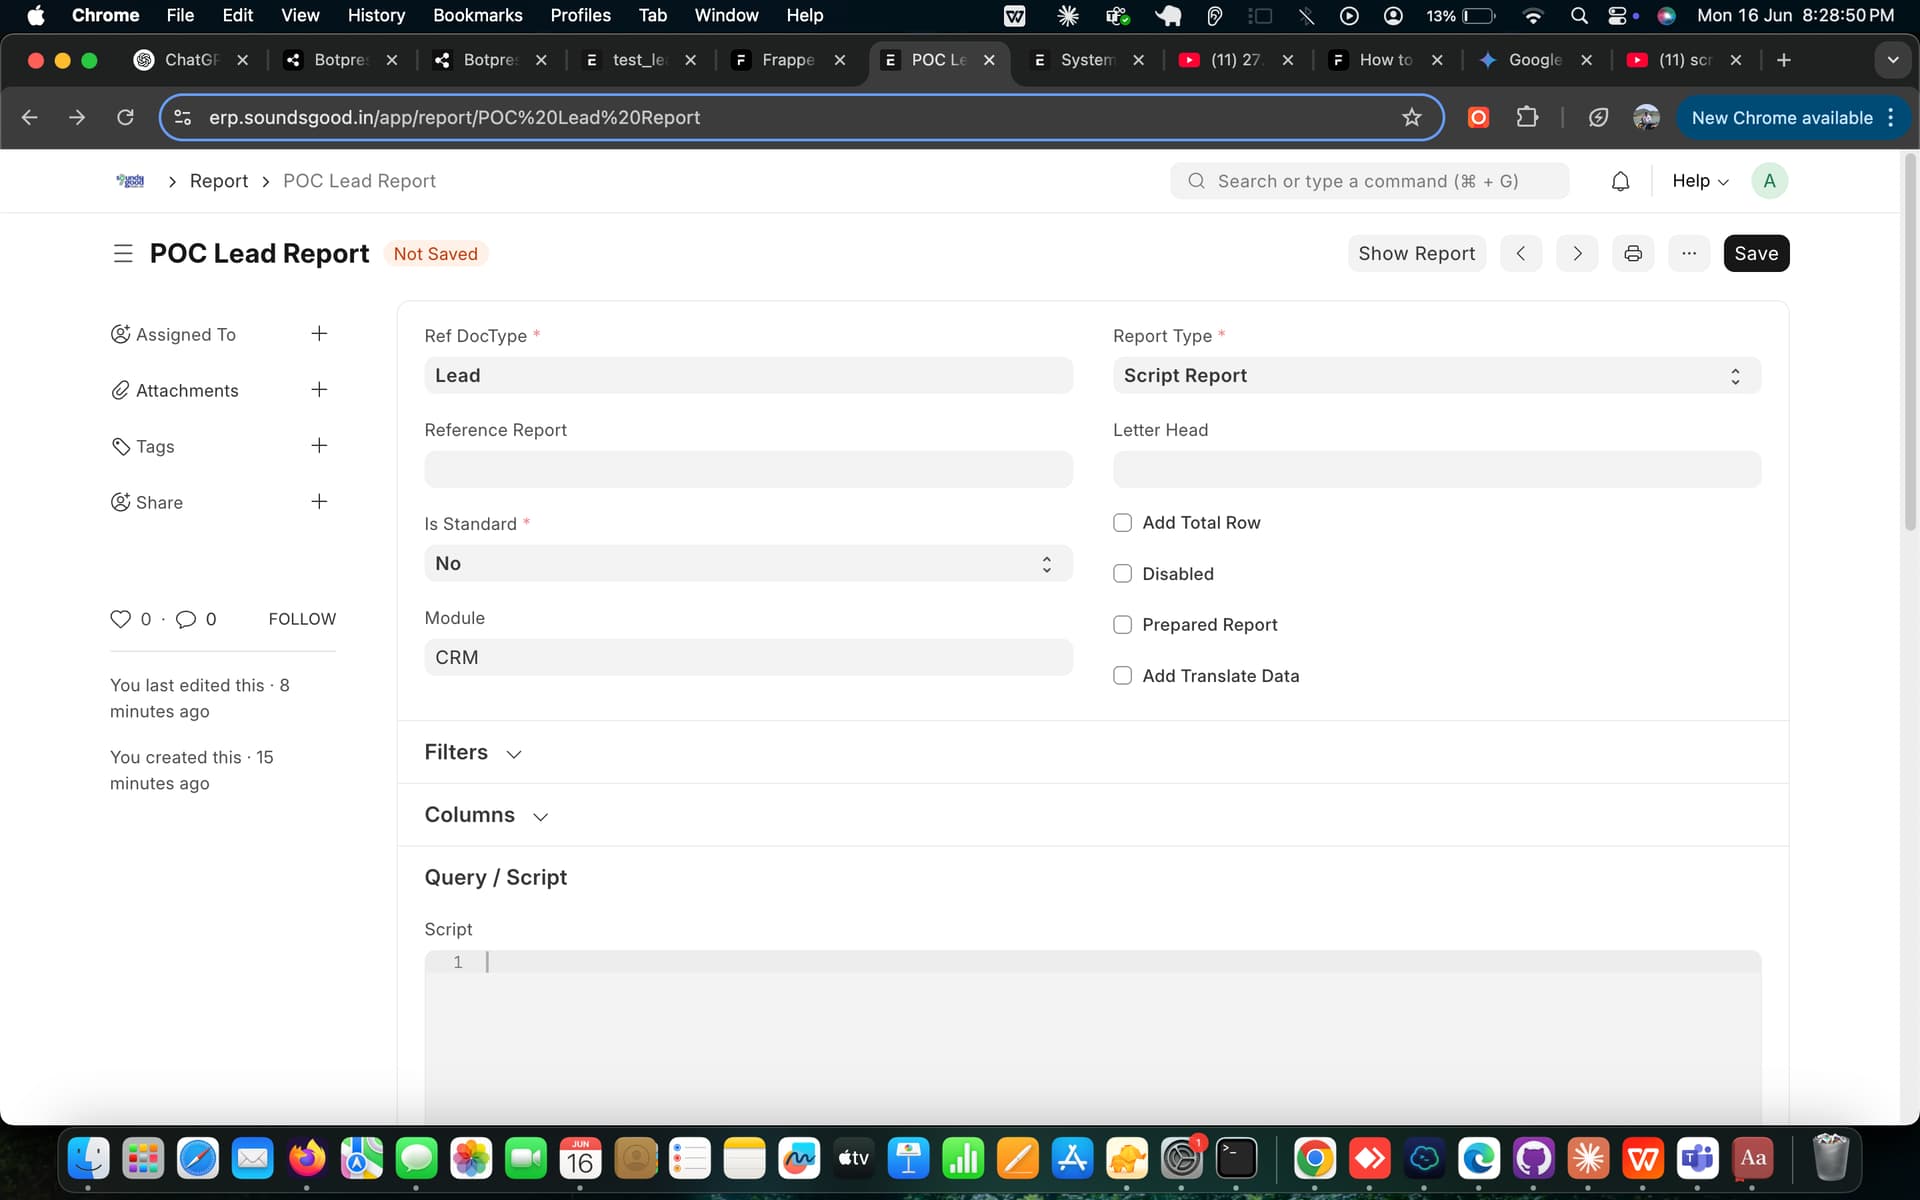The width and height of the screenshot is (1920, 1200).
Task: Open Terminal from the Dock
Action: tap(1236, 1159)
